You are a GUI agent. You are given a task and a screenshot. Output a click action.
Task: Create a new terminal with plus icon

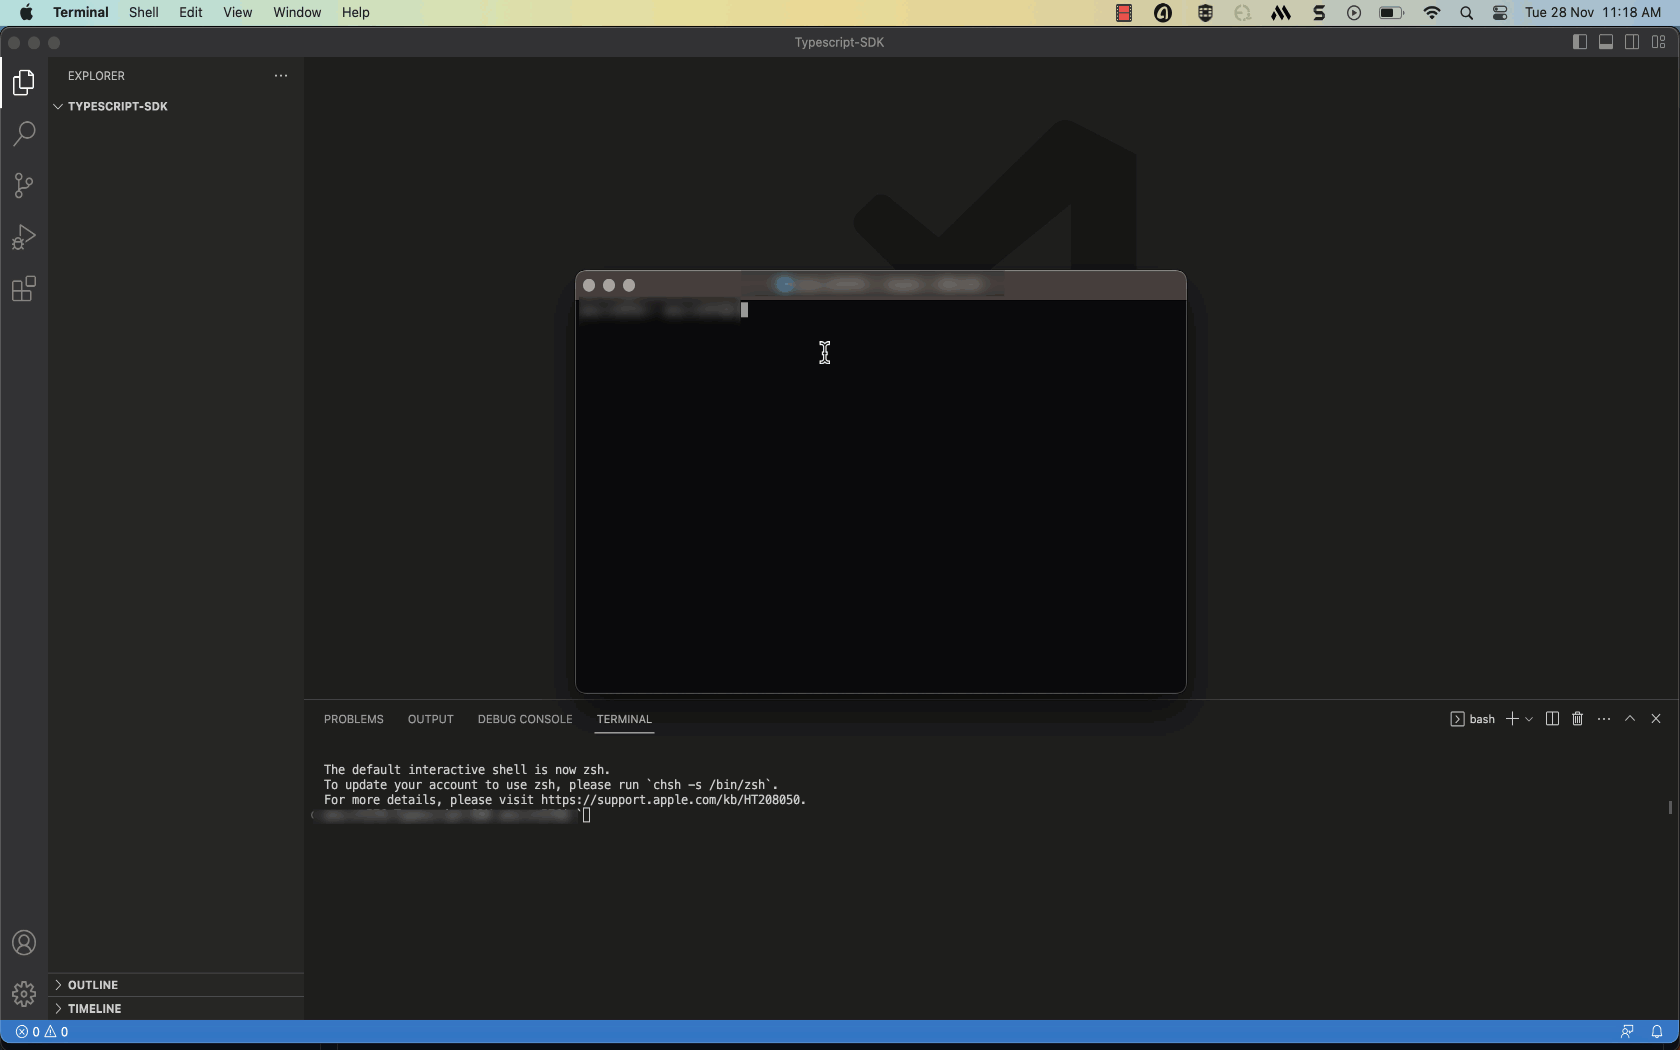pyautogui.click(x=1512, y=719)
